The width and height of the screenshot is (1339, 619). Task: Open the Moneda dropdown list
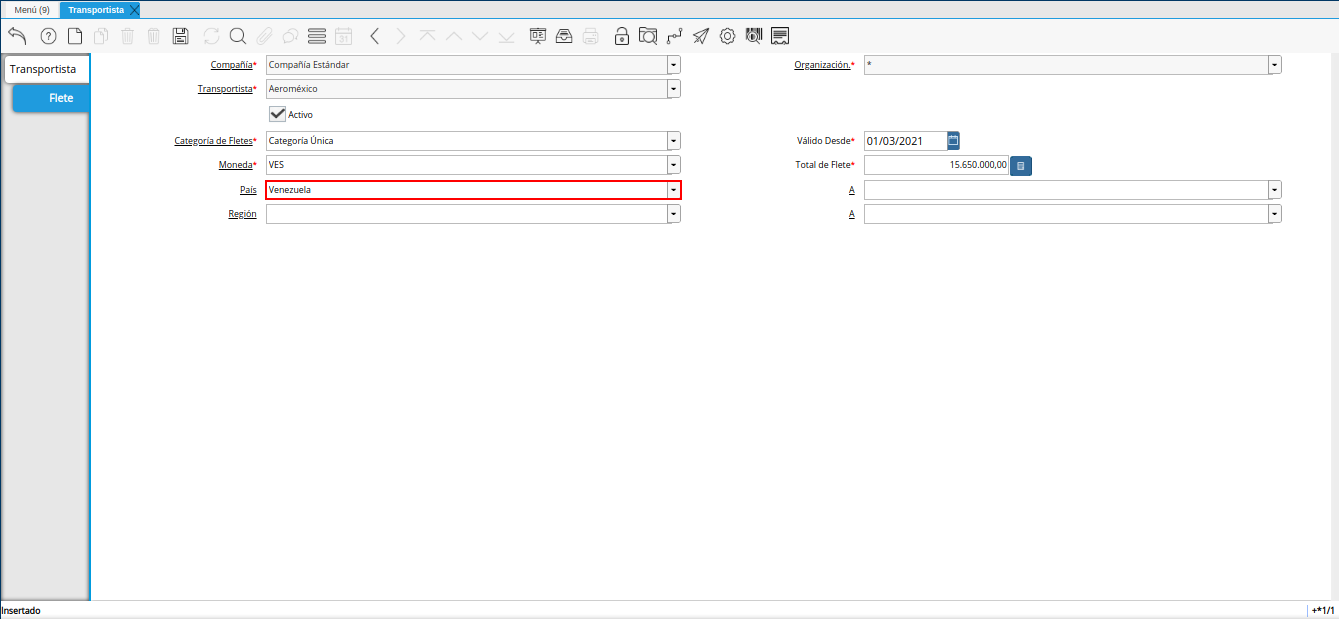point(673,164)
